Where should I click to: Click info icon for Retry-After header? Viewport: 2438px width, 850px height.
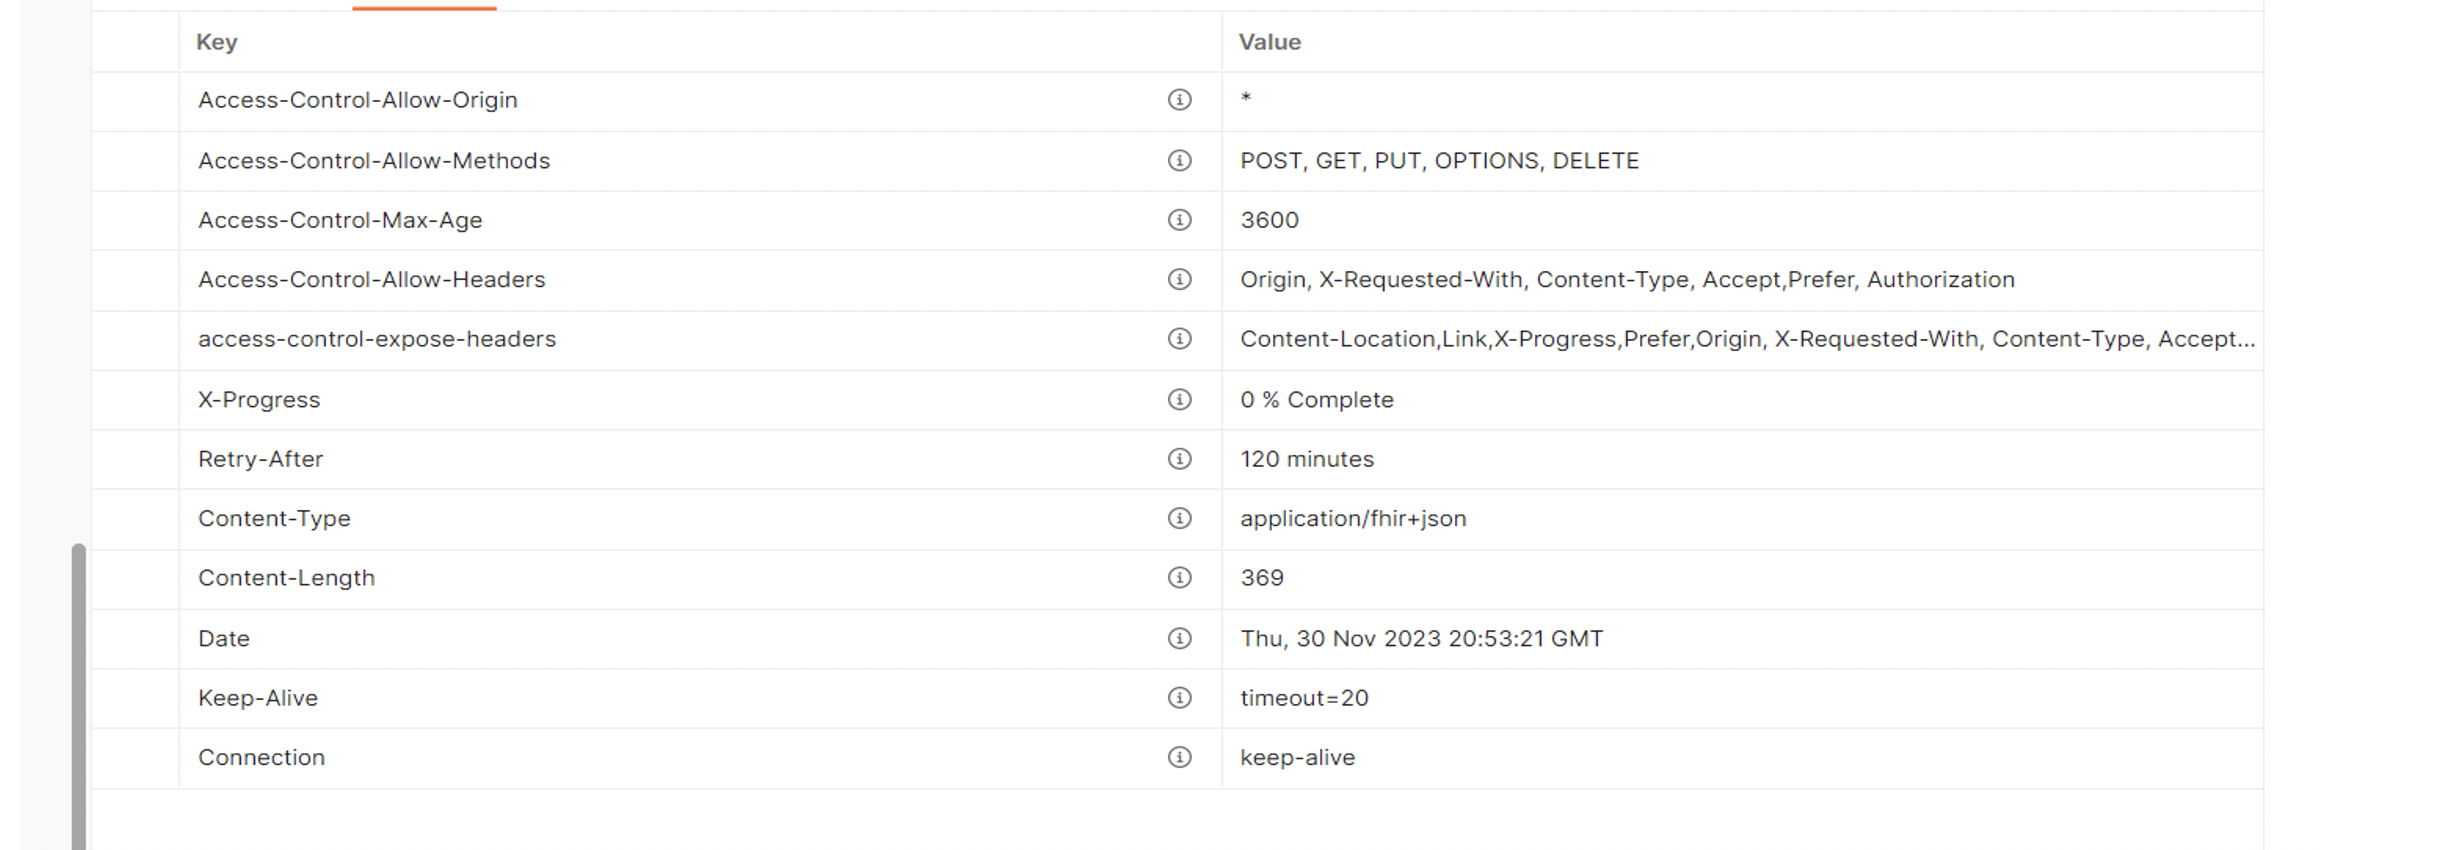tap(1179, 459)
